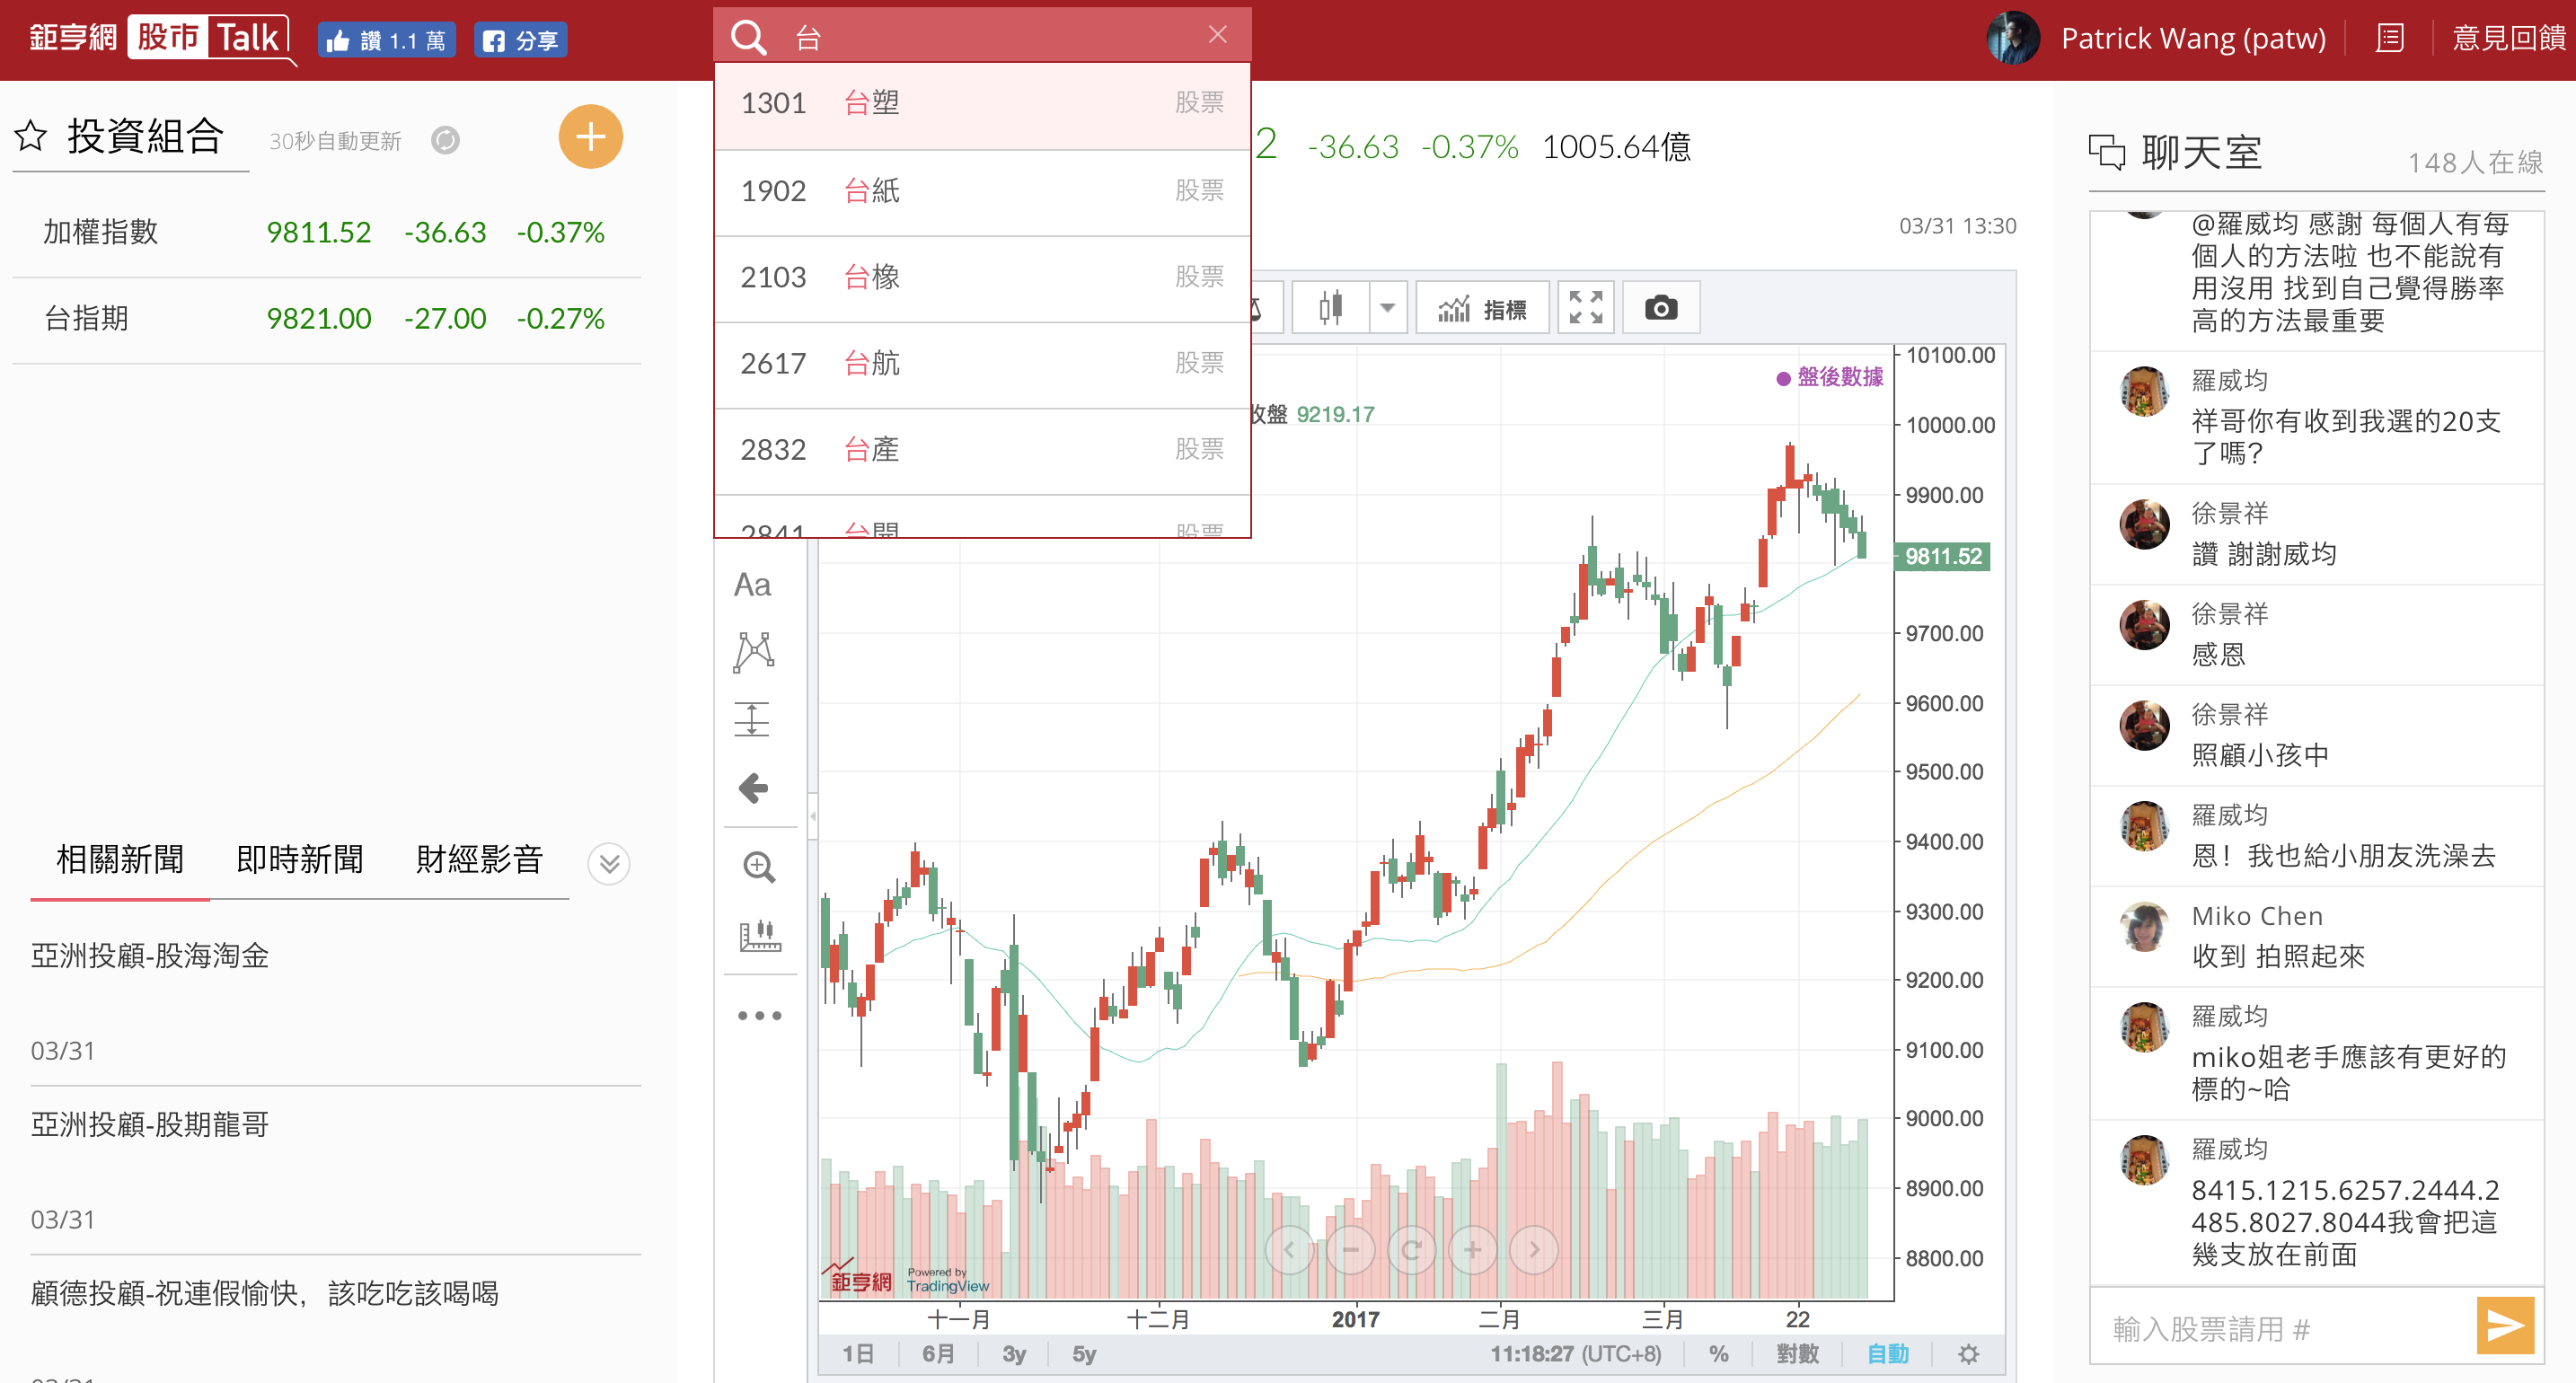Image resolution: width=2576 pixels, height=1383 pixels.
Task: Open the chart style dropdown arrow
Action: [x=1387, y=308]
